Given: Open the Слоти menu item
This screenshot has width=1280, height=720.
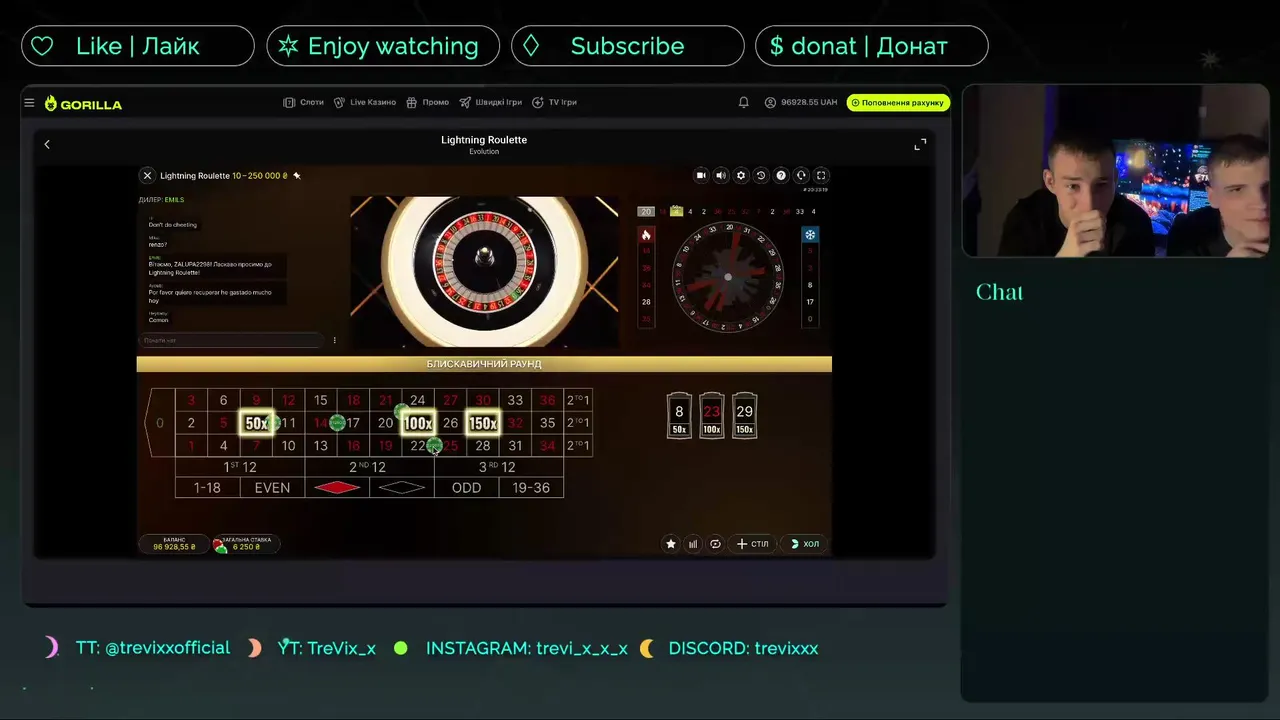Looking at the screenshot, I should (304, 102).
